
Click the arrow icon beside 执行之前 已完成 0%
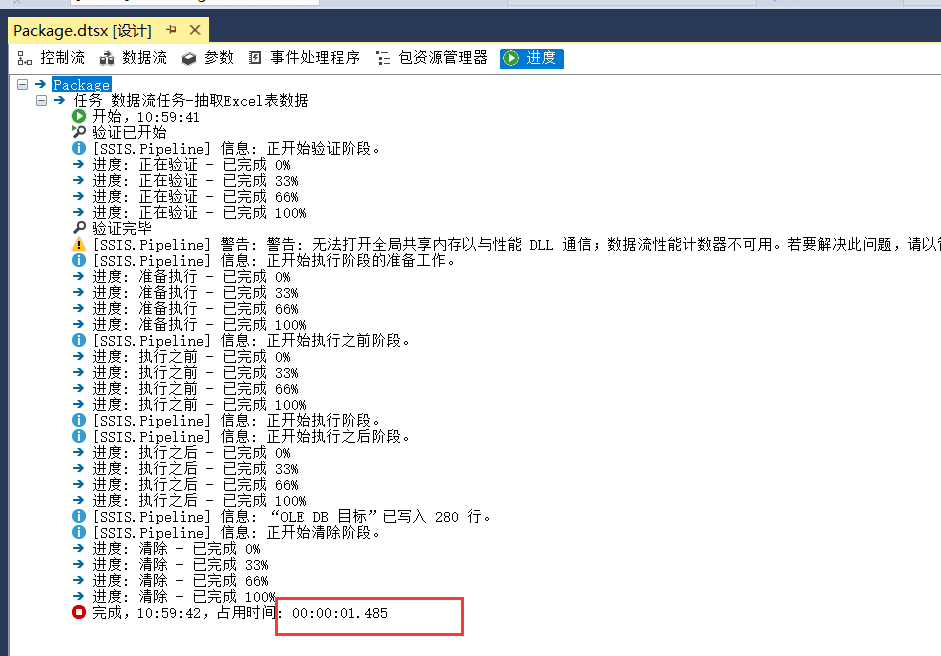pos(79,356)
